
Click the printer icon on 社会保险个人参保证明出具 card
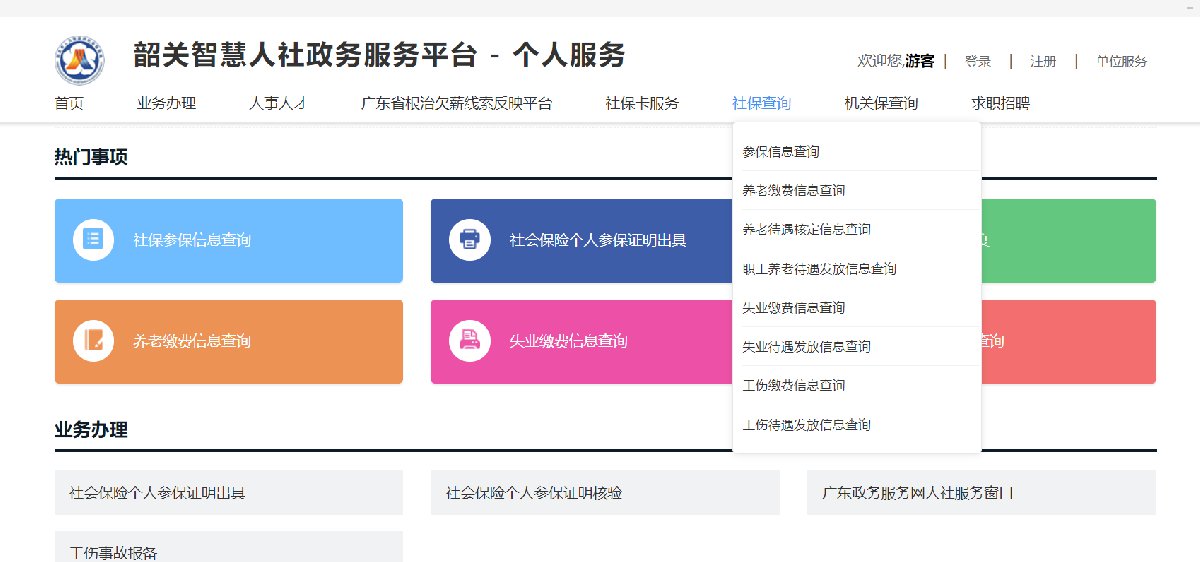click(x=470, y=240)
